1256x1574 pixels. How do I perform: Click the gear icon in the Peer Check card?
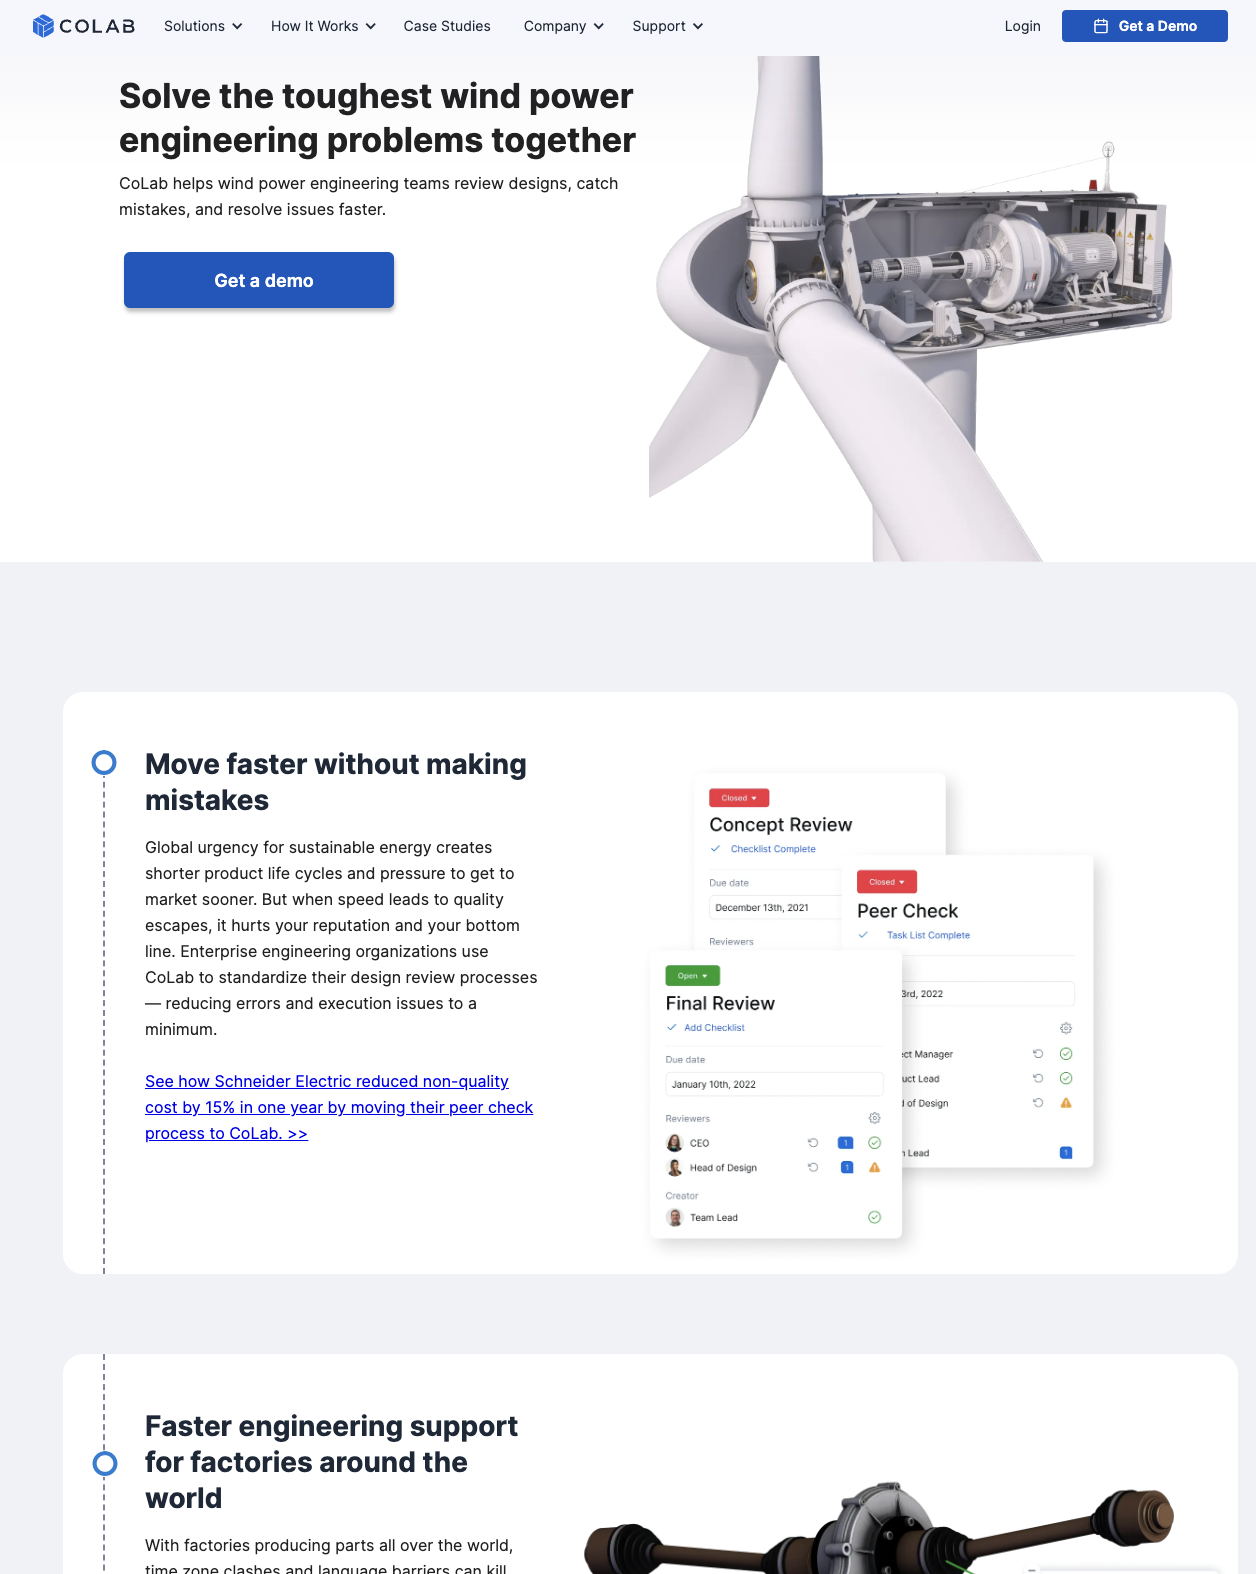tap(1066, 1028)
